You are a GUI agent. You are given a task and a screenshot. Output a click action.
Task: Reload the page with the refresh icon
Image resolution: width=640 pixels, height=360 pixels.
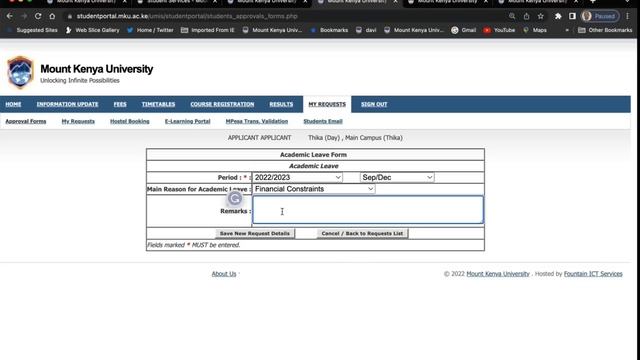coord(38,16)
